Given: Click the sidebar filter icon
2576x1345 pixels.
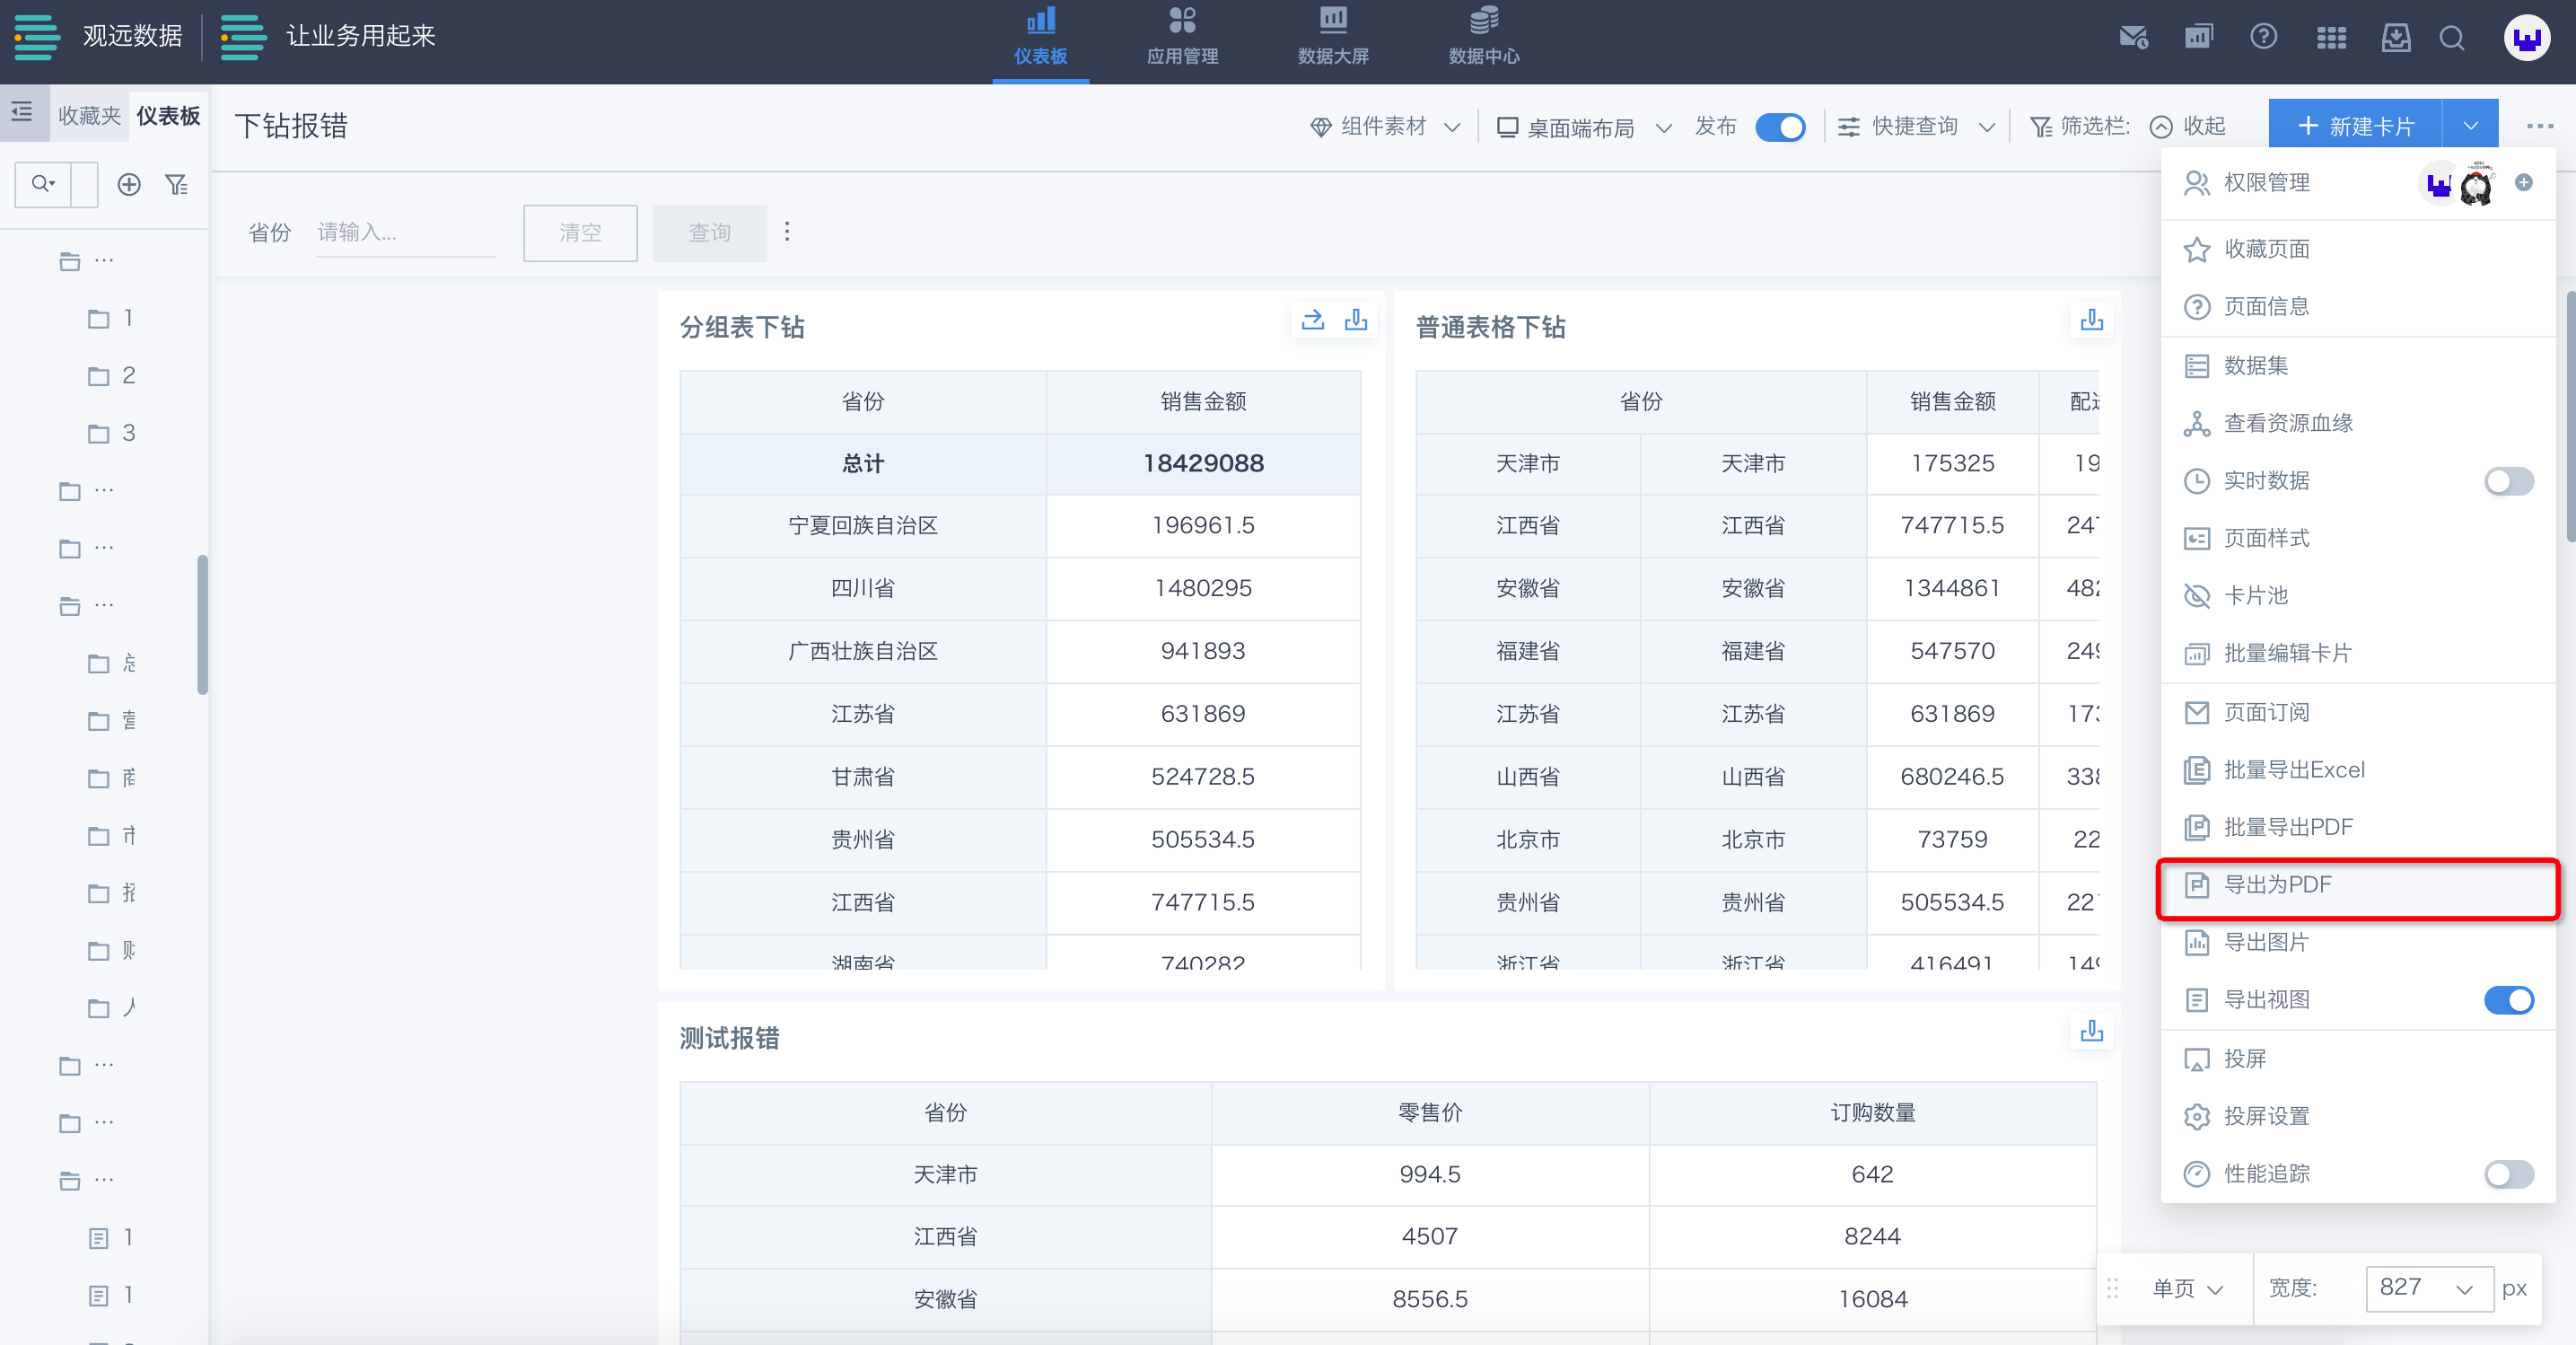Looking at the screenshot, I should click(x=177, y=185).
